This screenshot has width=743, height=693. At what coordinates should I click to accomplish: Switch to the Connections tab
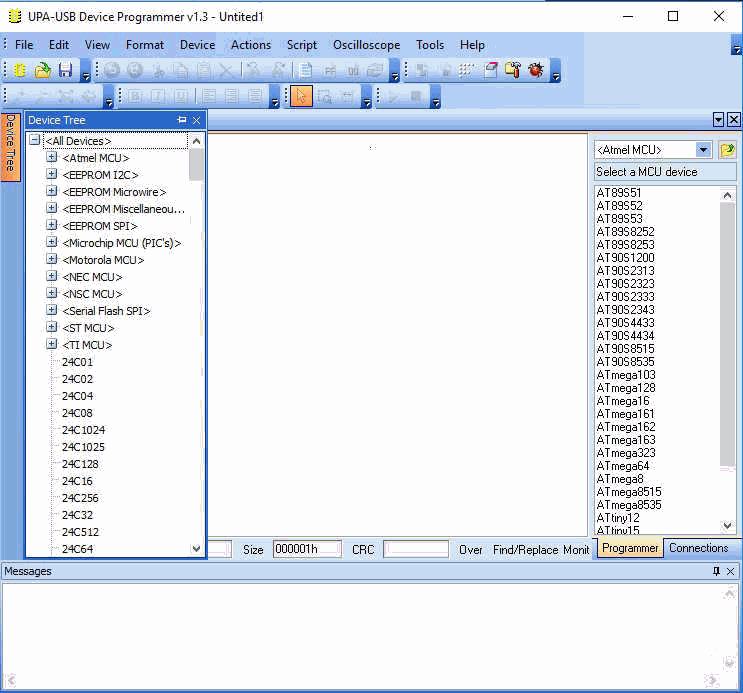(x=698, y=548)
